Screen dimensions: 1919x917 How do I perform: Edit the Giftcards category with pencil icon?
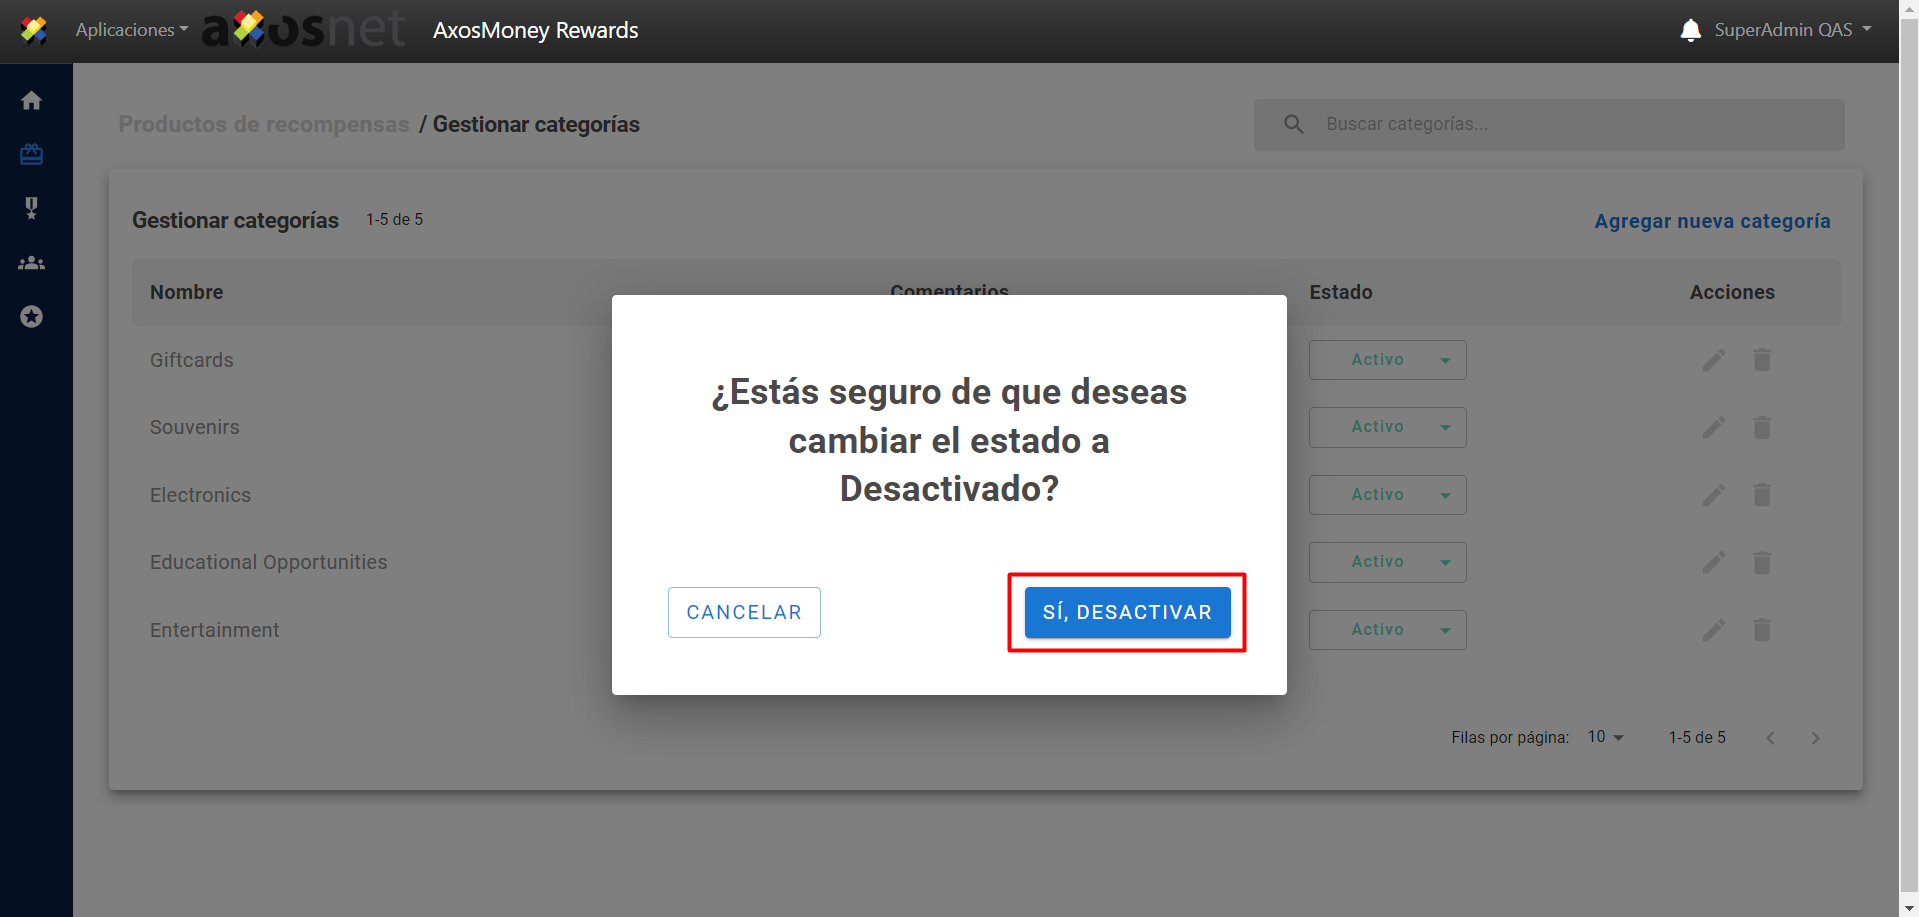click(x=1714, y=360)
